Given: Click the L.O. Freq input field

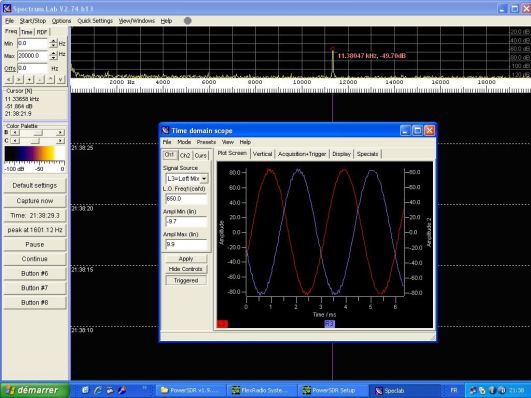Looking at the screenshot, I should [186, 199].
